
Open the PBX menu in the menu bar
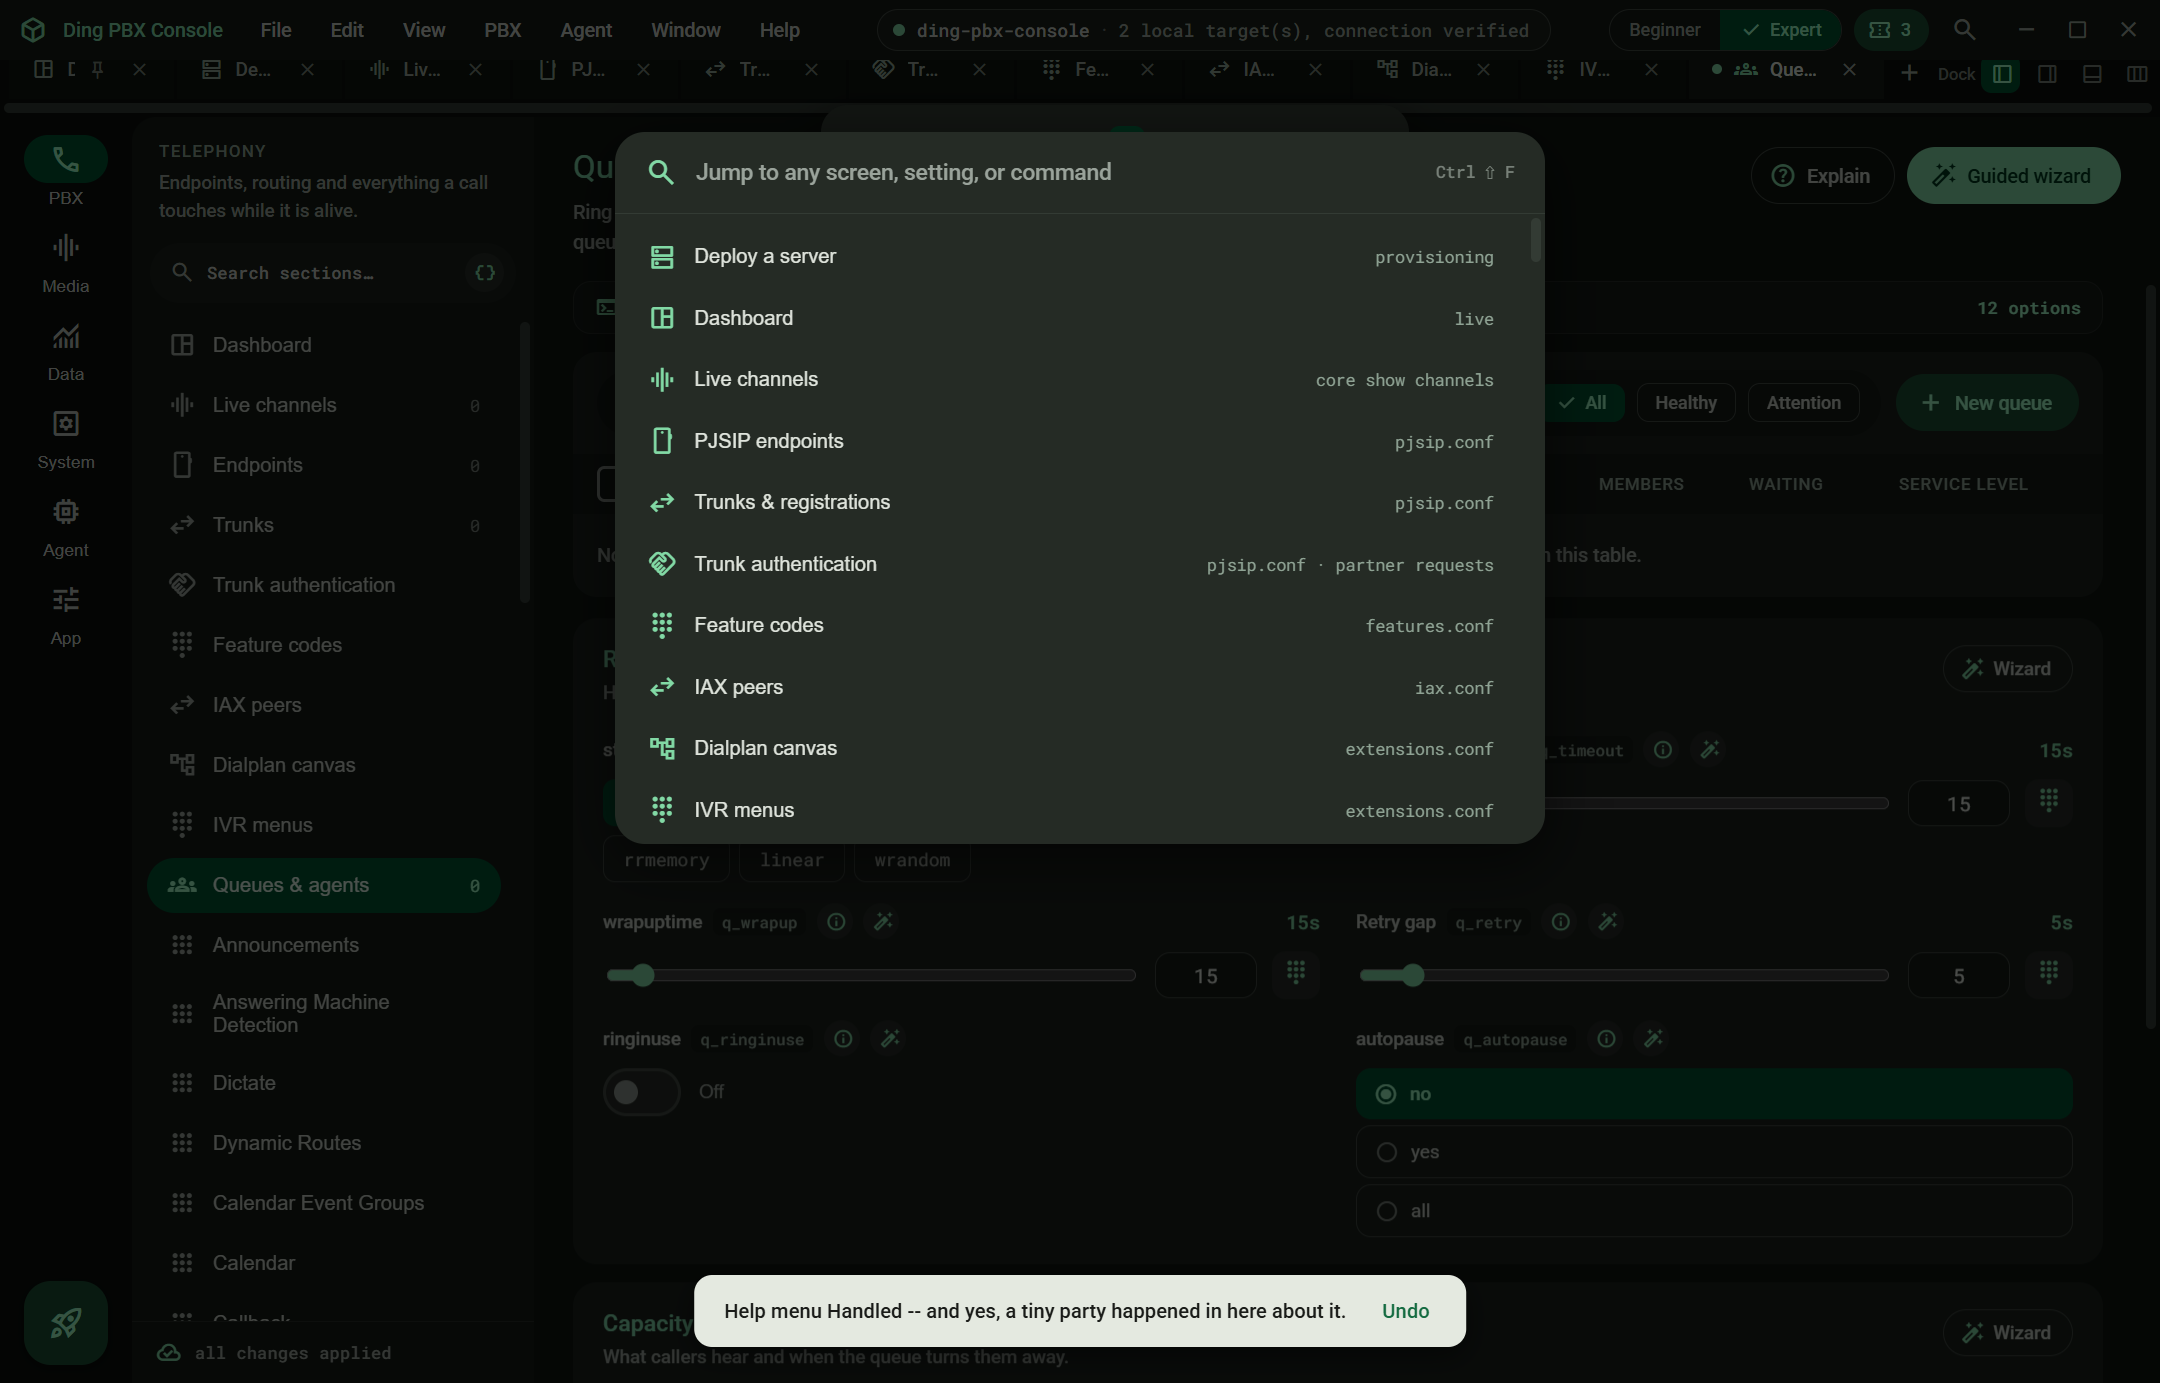pyautogui.click(x=503, y=30)
